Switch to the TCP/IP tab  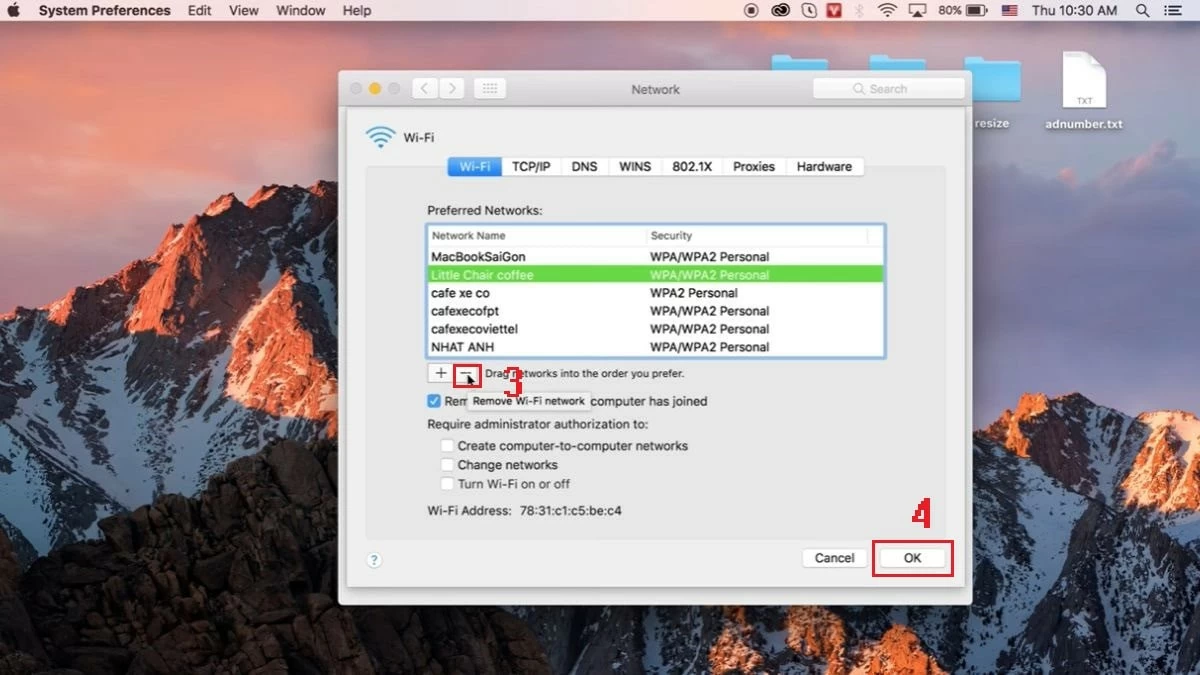[x=531, y=167]
